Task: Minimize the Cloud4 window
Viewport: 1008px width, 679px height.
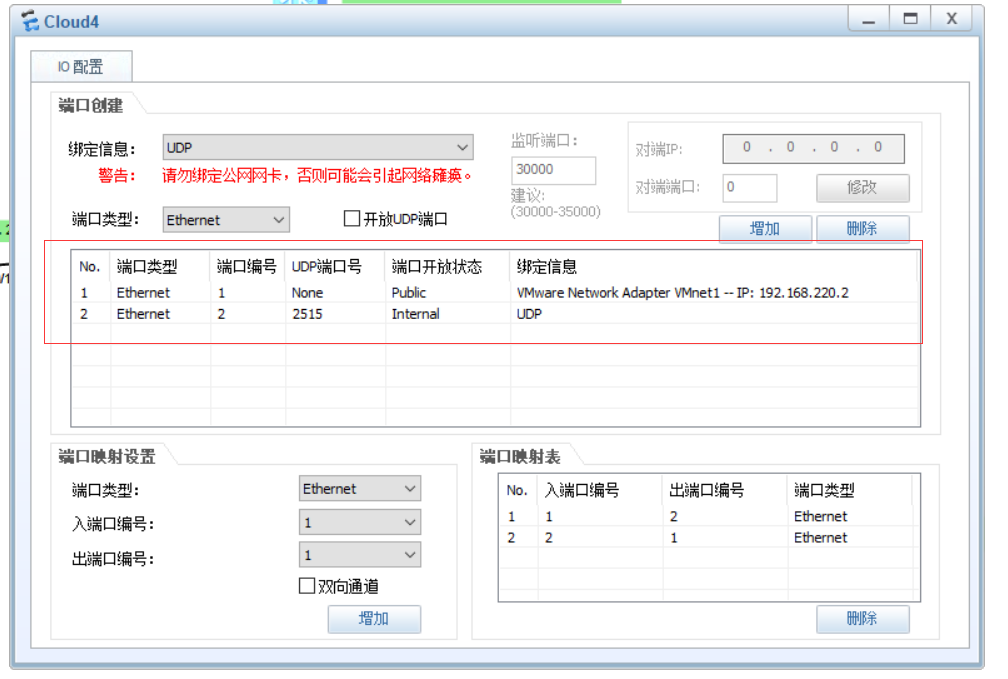Action: coord(868,19)
